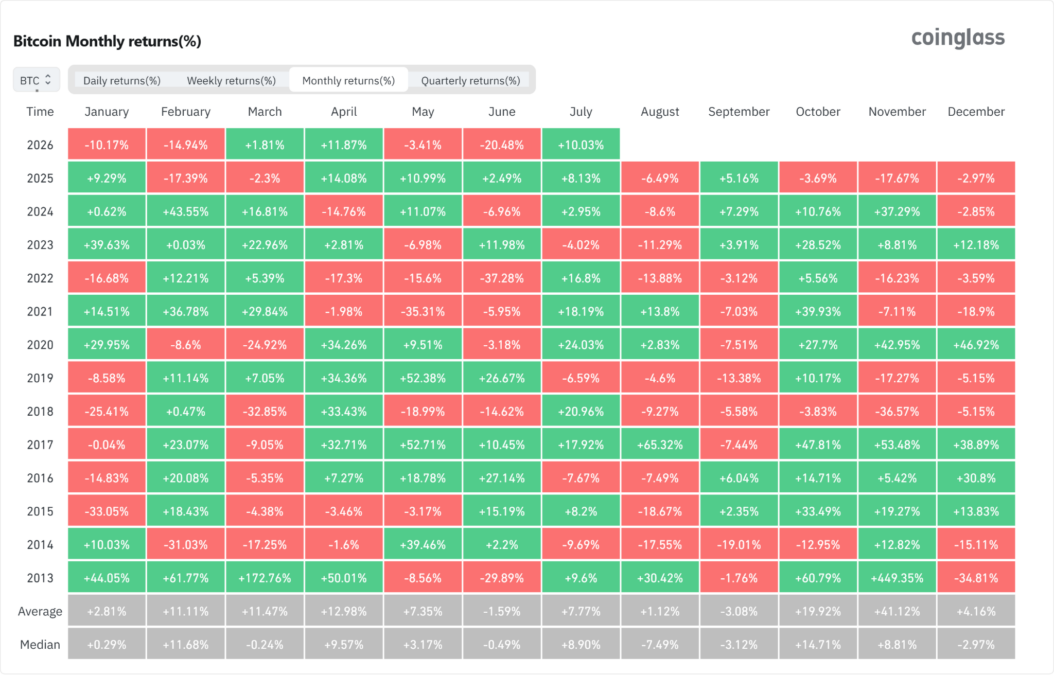Click the Average row label

40,611
